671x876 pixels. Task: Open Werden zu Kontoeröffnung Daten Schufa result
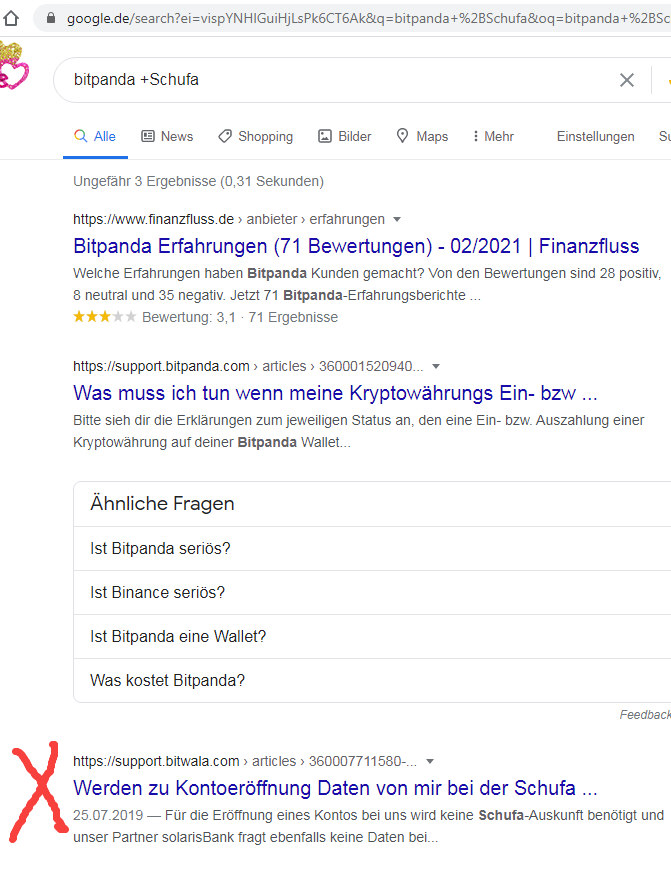(335, 788)
